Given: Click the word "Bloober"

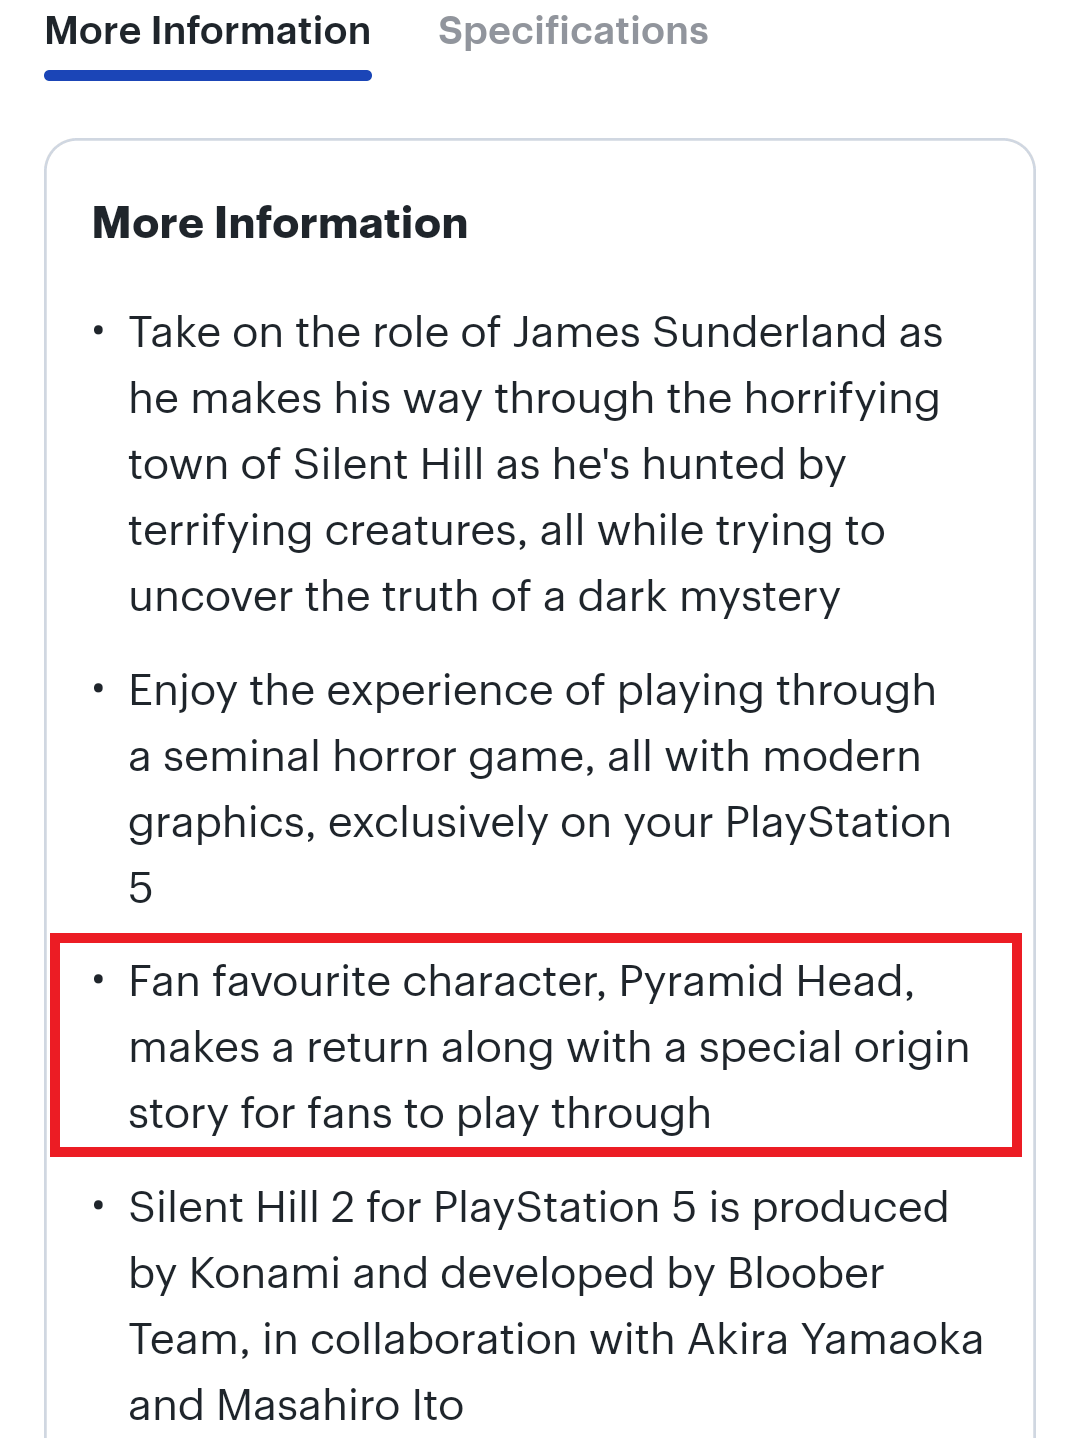Looking at the screenshot, I should (x=806, y=1273).
